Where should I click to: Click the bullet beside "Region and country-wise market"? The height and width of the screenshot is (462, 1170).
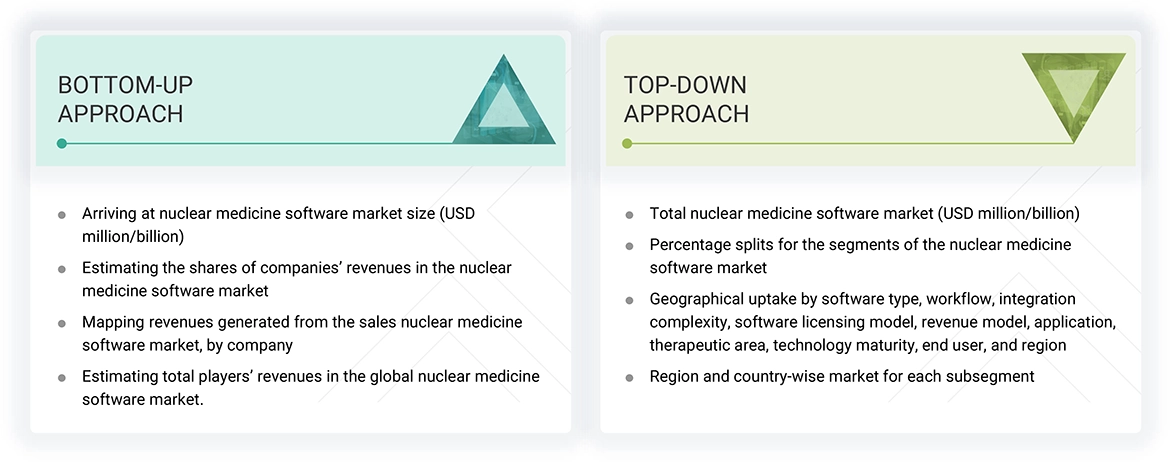tap(629, 378)
